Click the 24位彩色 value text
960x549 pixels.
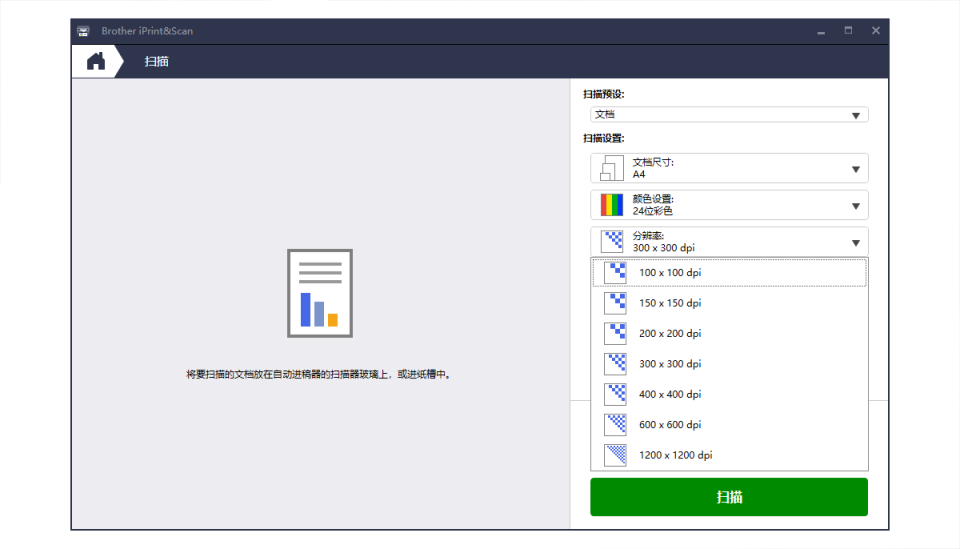pos(653,211)
